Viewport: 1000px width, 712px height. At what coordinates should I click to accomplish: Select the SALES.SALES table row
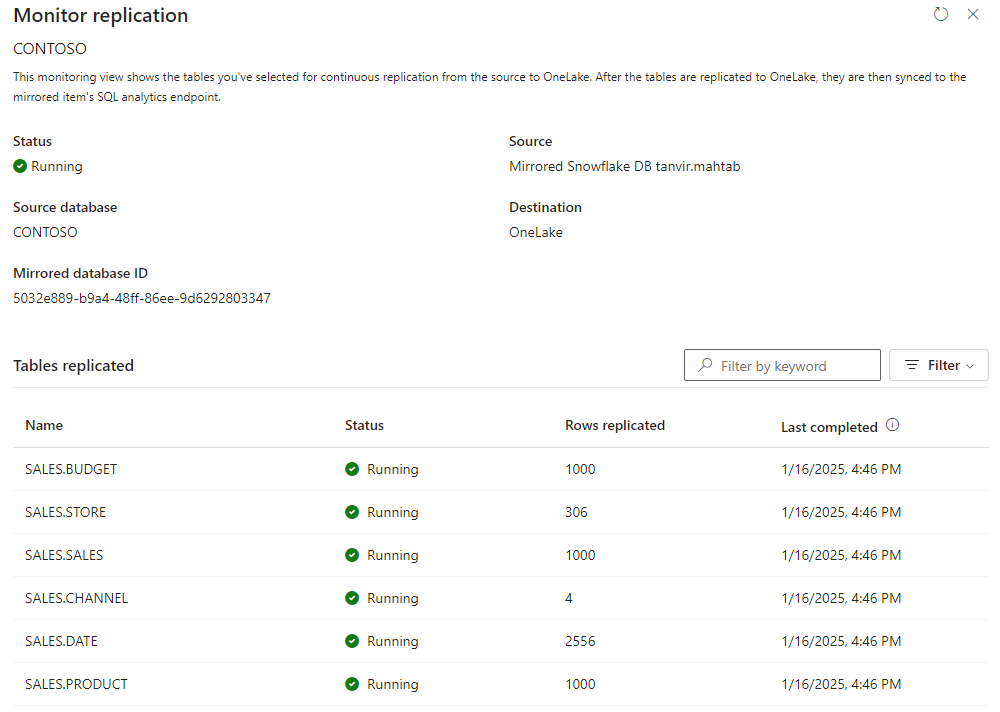[x=501, y=555]
